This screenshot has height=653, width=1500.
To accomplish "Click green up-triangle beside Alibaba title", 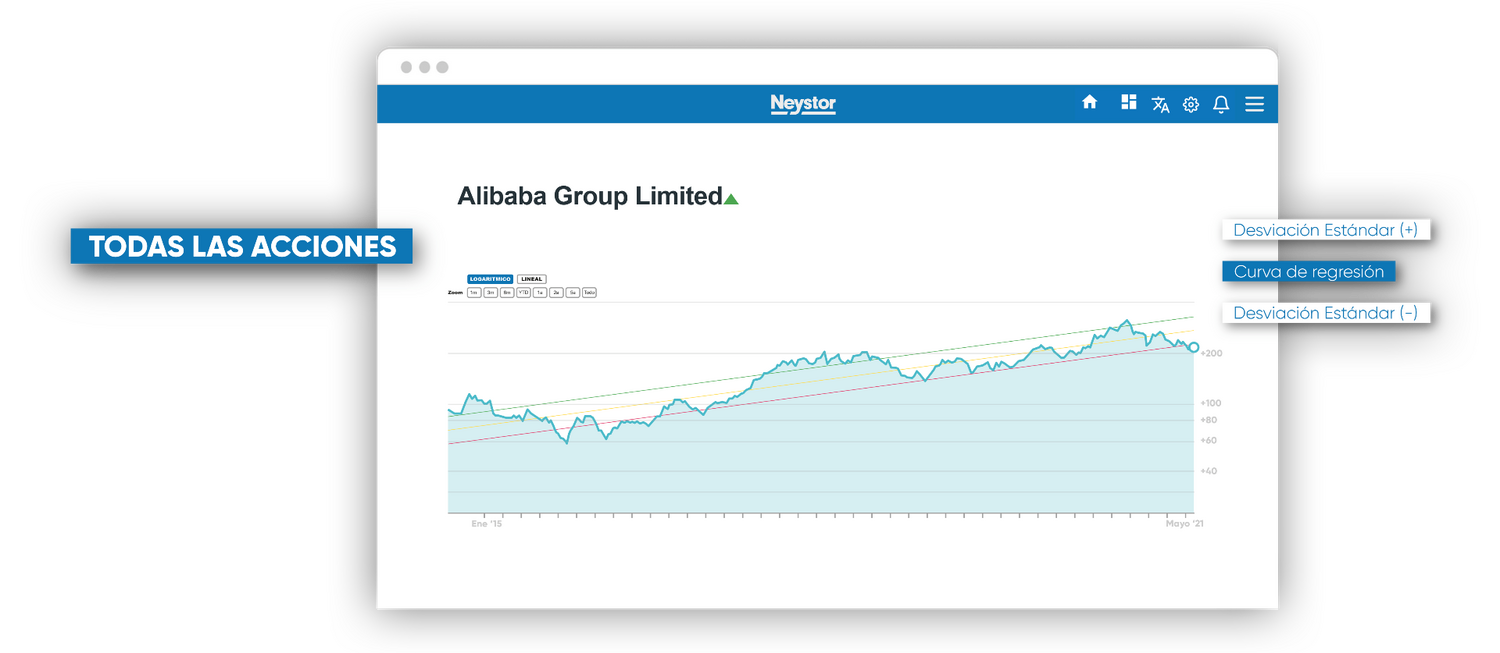I will tap(731, 199).
